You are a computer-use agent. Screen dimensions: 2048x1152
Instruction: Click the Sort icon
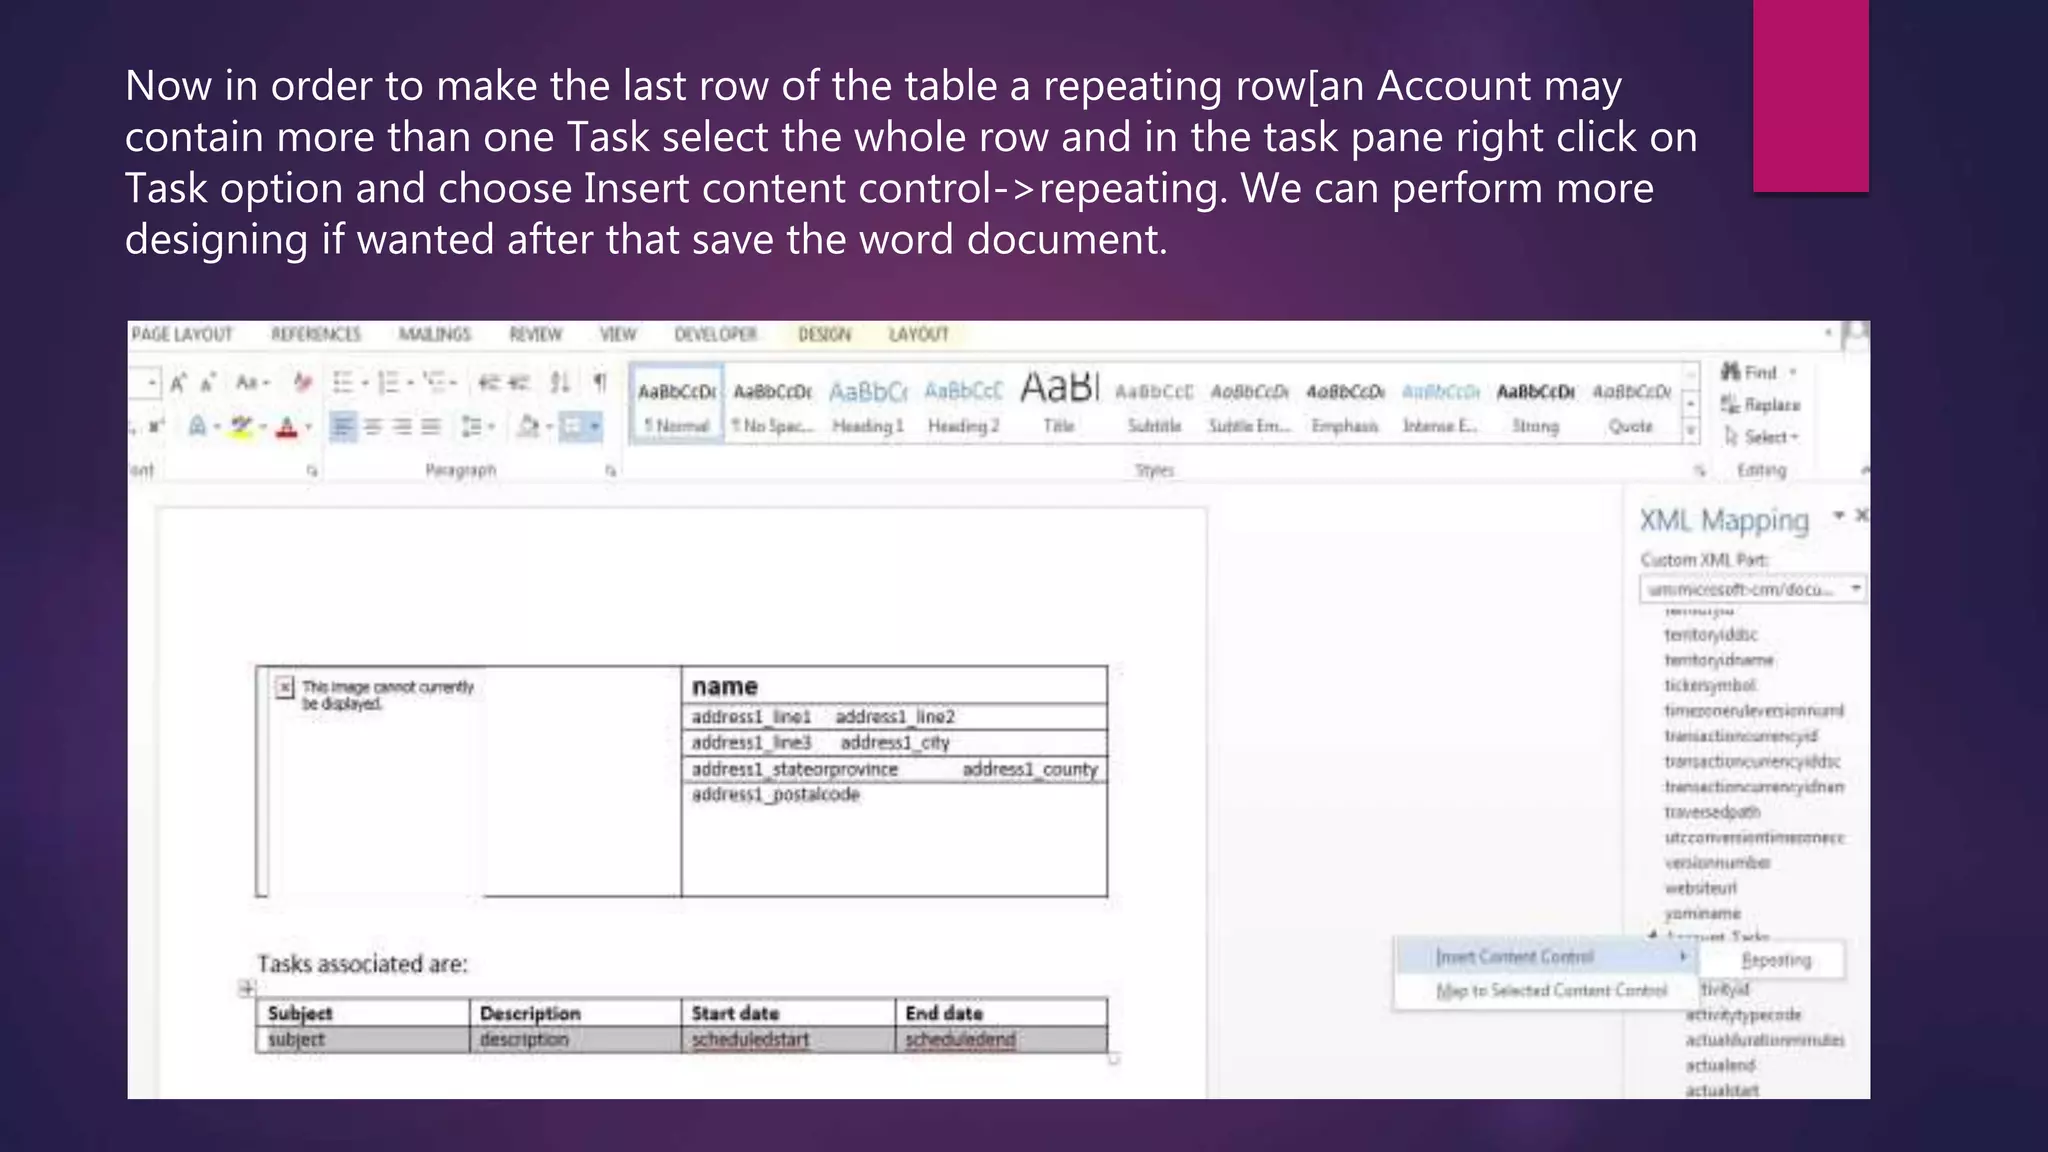[x=560, y=383]
